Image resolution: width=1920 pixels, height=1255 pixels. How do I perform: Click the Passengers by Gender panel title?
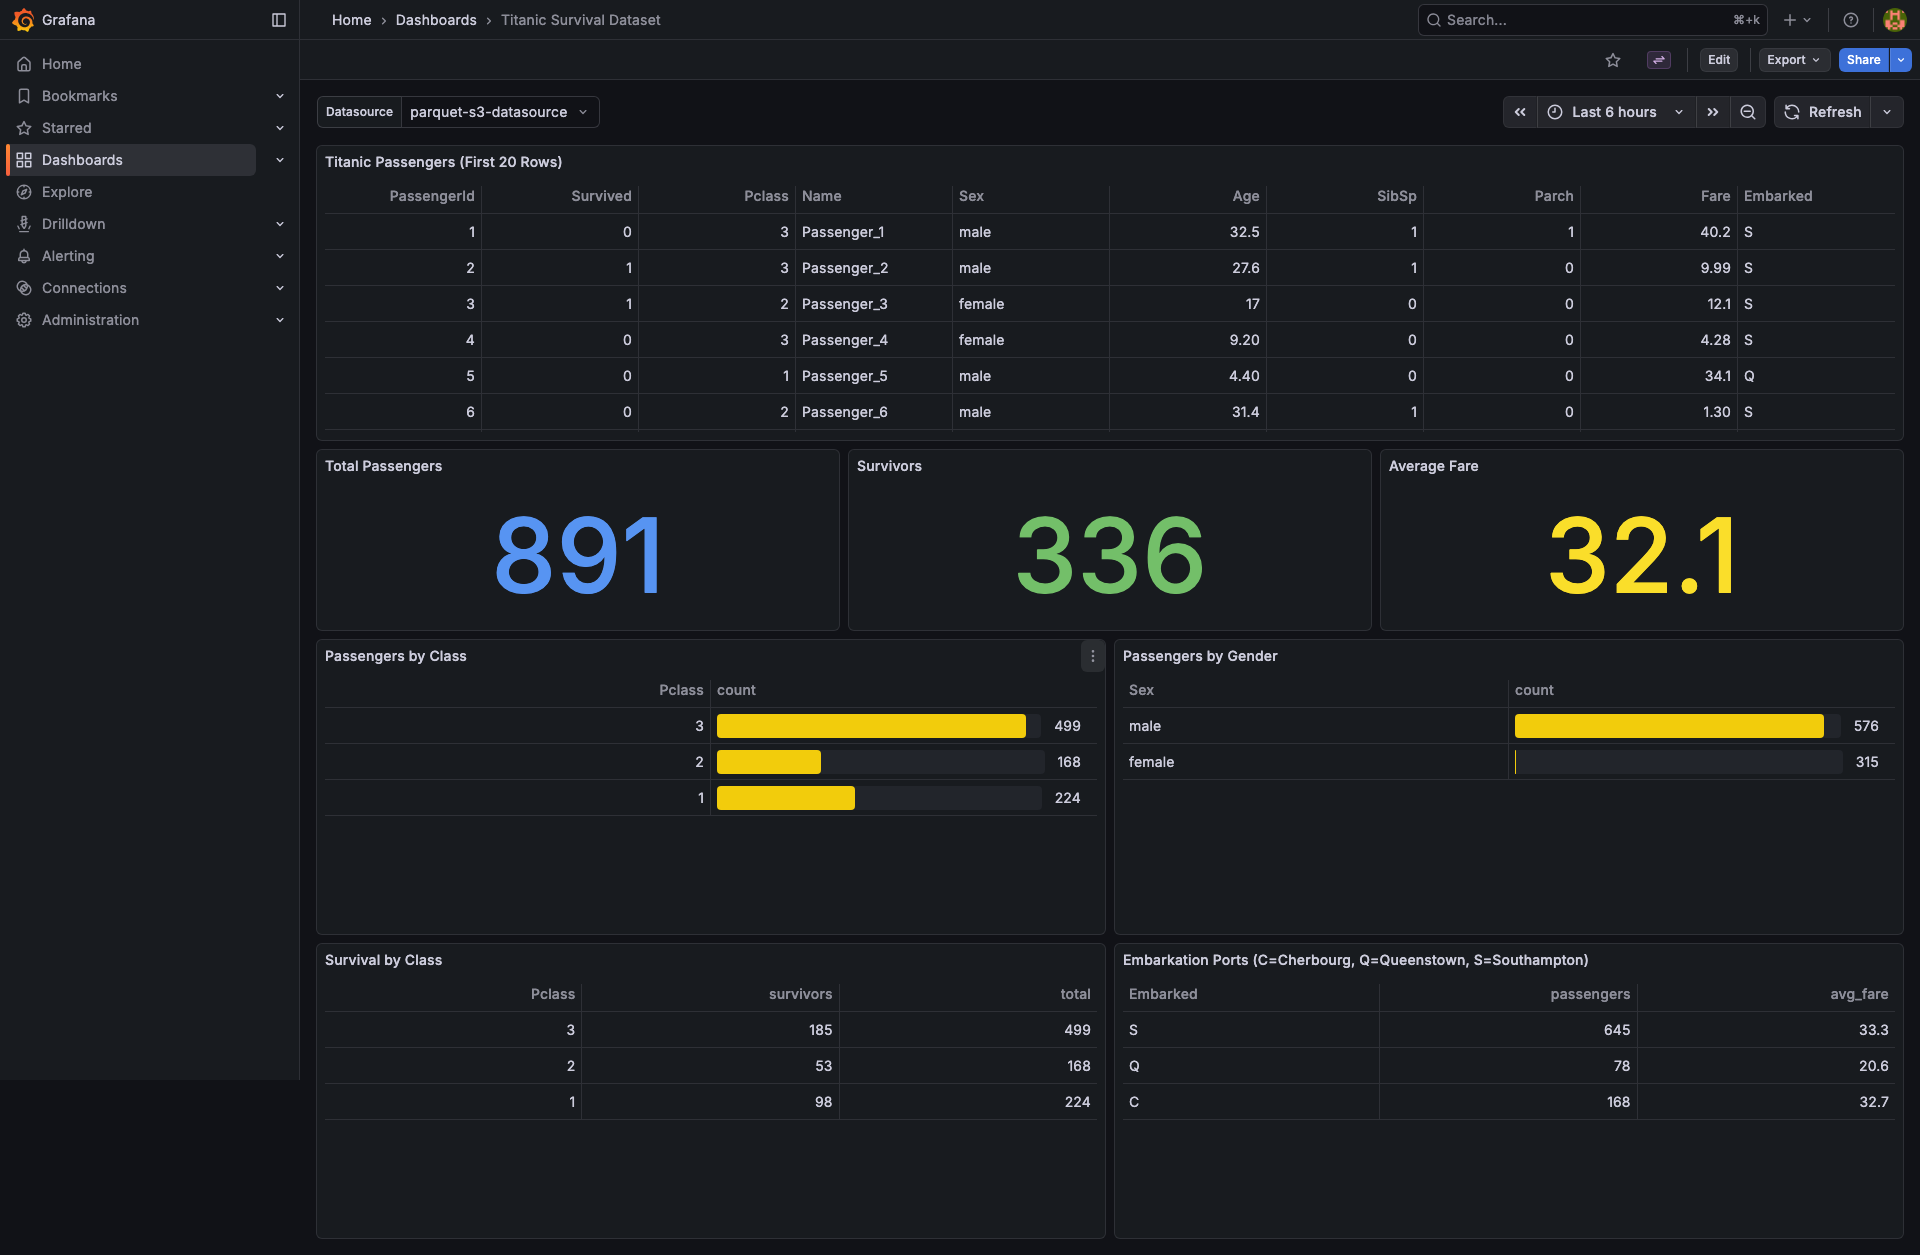(1200, 656)
